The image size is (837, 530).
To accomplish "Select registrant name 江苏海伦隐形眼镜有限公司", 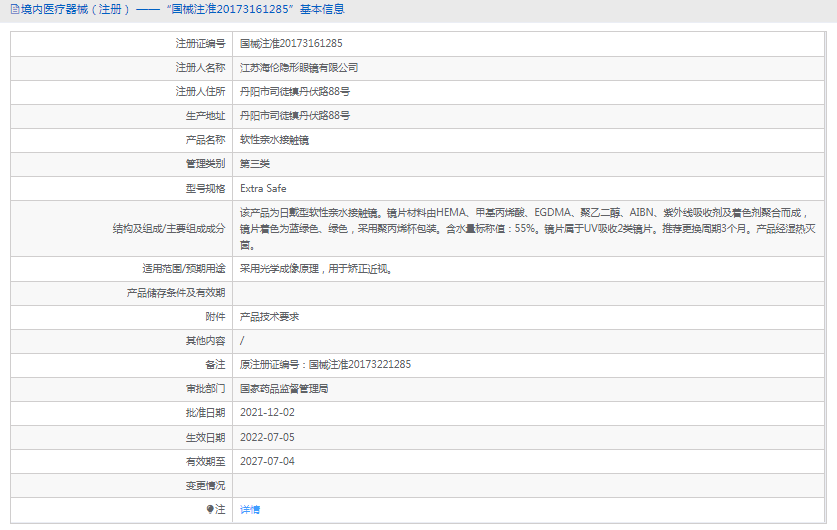I will pyautogui.click(x=299, y=68).
